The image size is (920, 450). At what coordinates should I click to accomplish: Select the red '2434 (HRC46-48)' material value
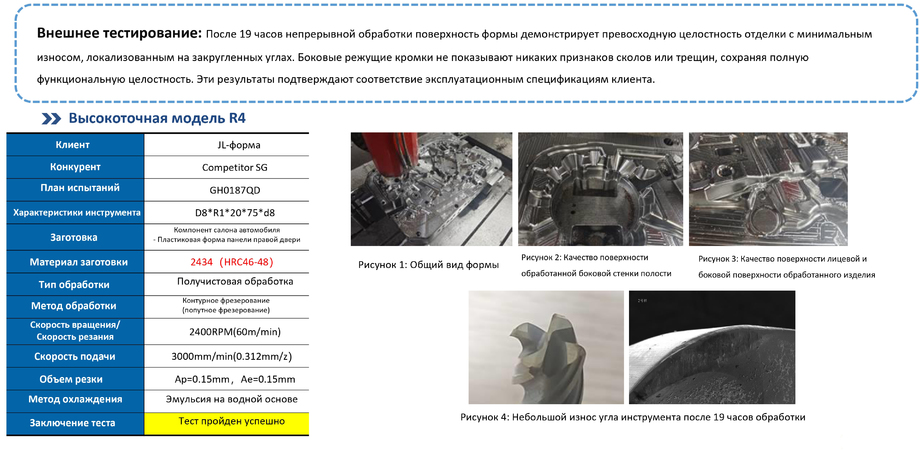[x=226, y=262]
